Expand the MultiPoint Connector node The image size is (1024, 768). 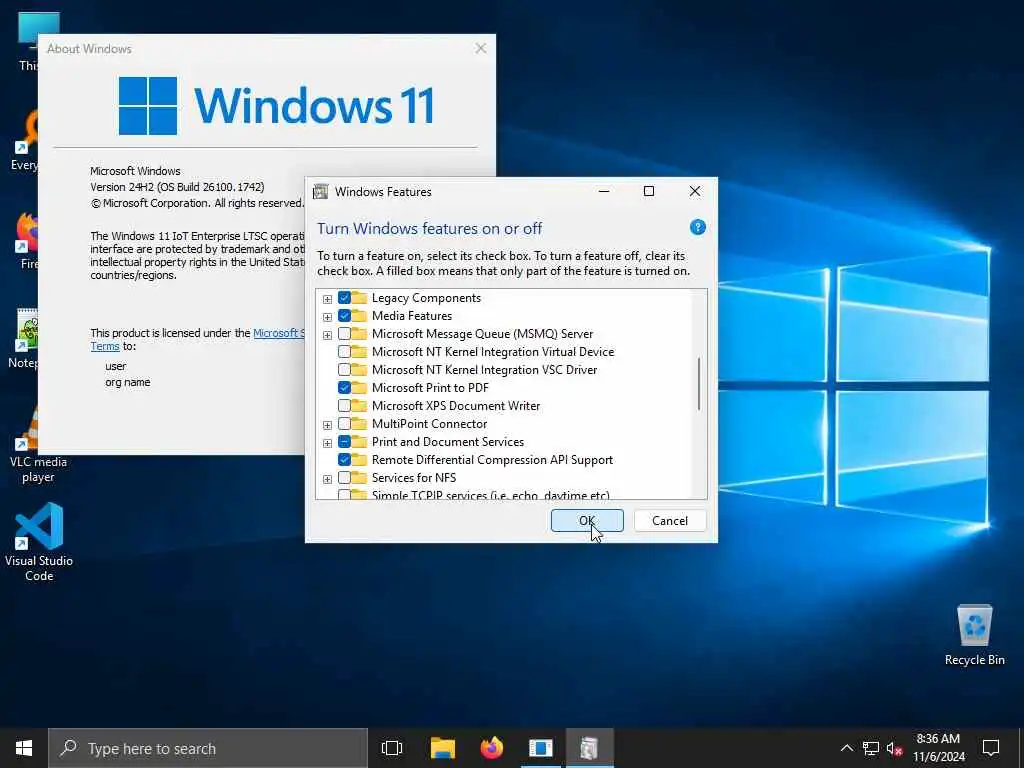tap(327, 425)
